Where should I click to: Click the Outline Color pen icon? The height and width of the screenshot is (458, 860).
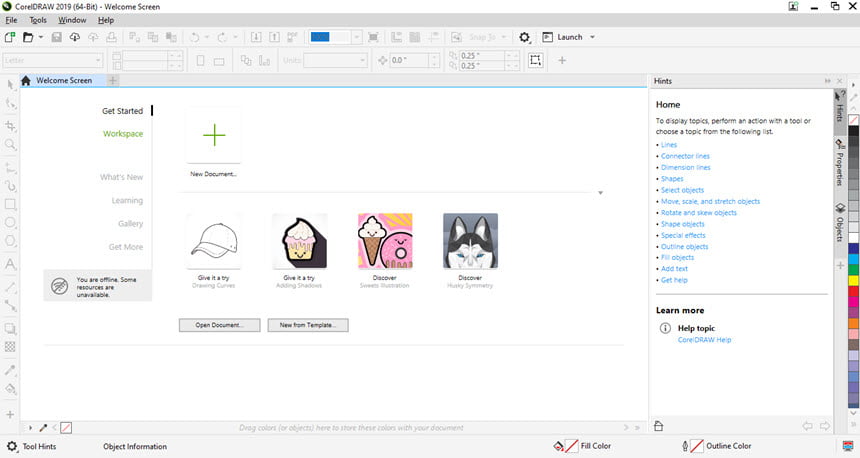(685, 446)
